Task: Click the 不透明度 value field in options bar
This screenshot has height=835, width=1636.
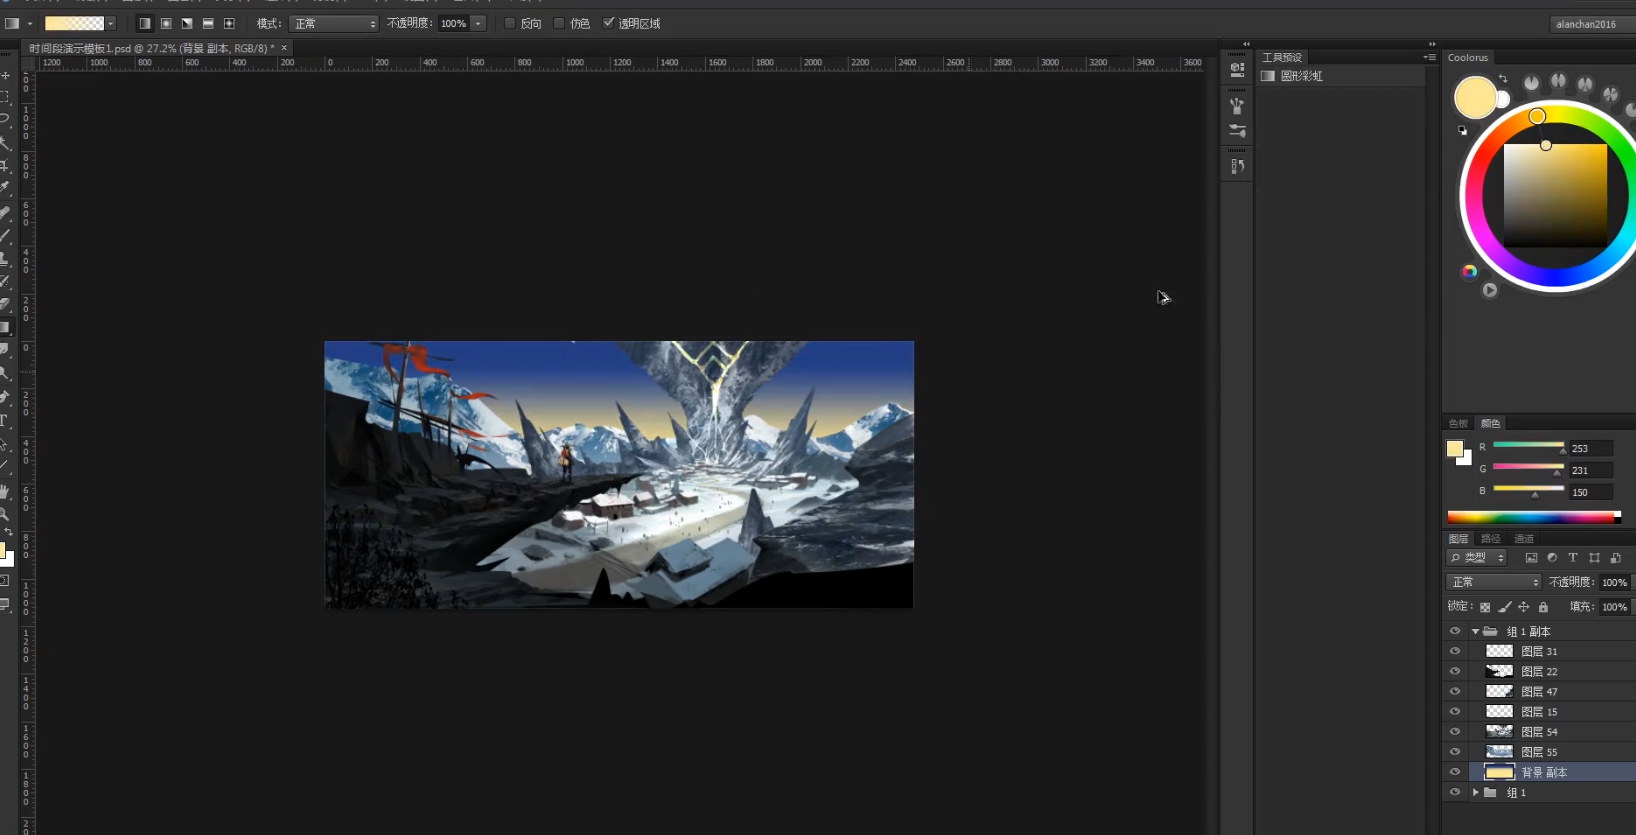Action: click(453, 23)
